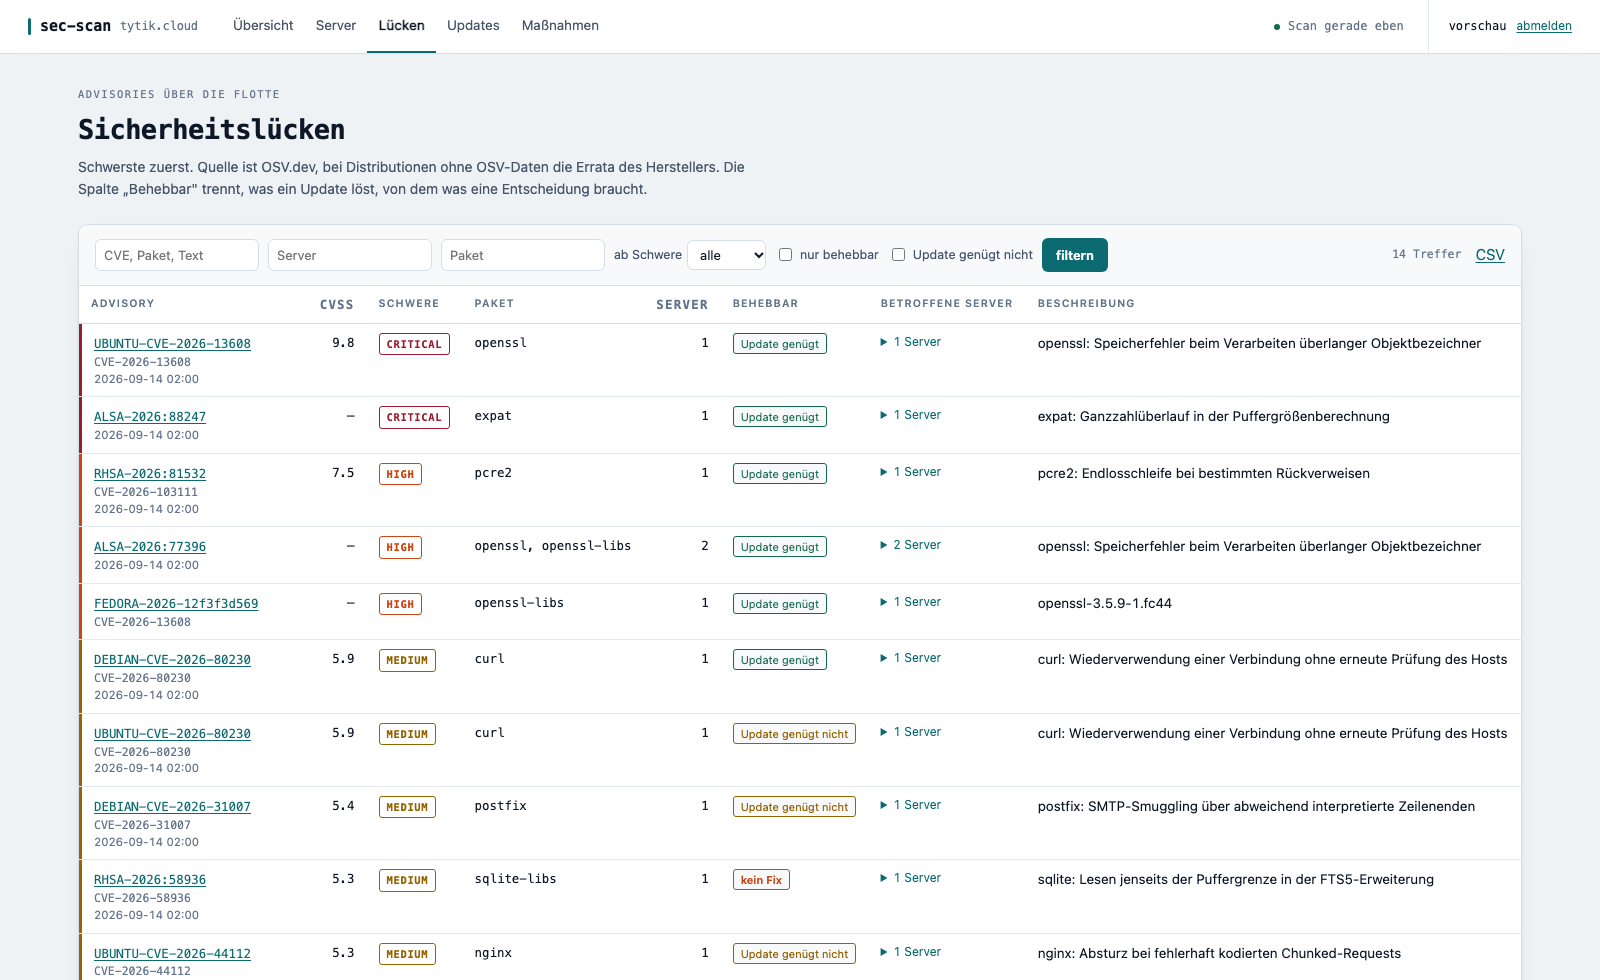Open advisory UBUNTU-CVE-2026-13608
This screenshot has height=980, width=1600.
point(172,344)
